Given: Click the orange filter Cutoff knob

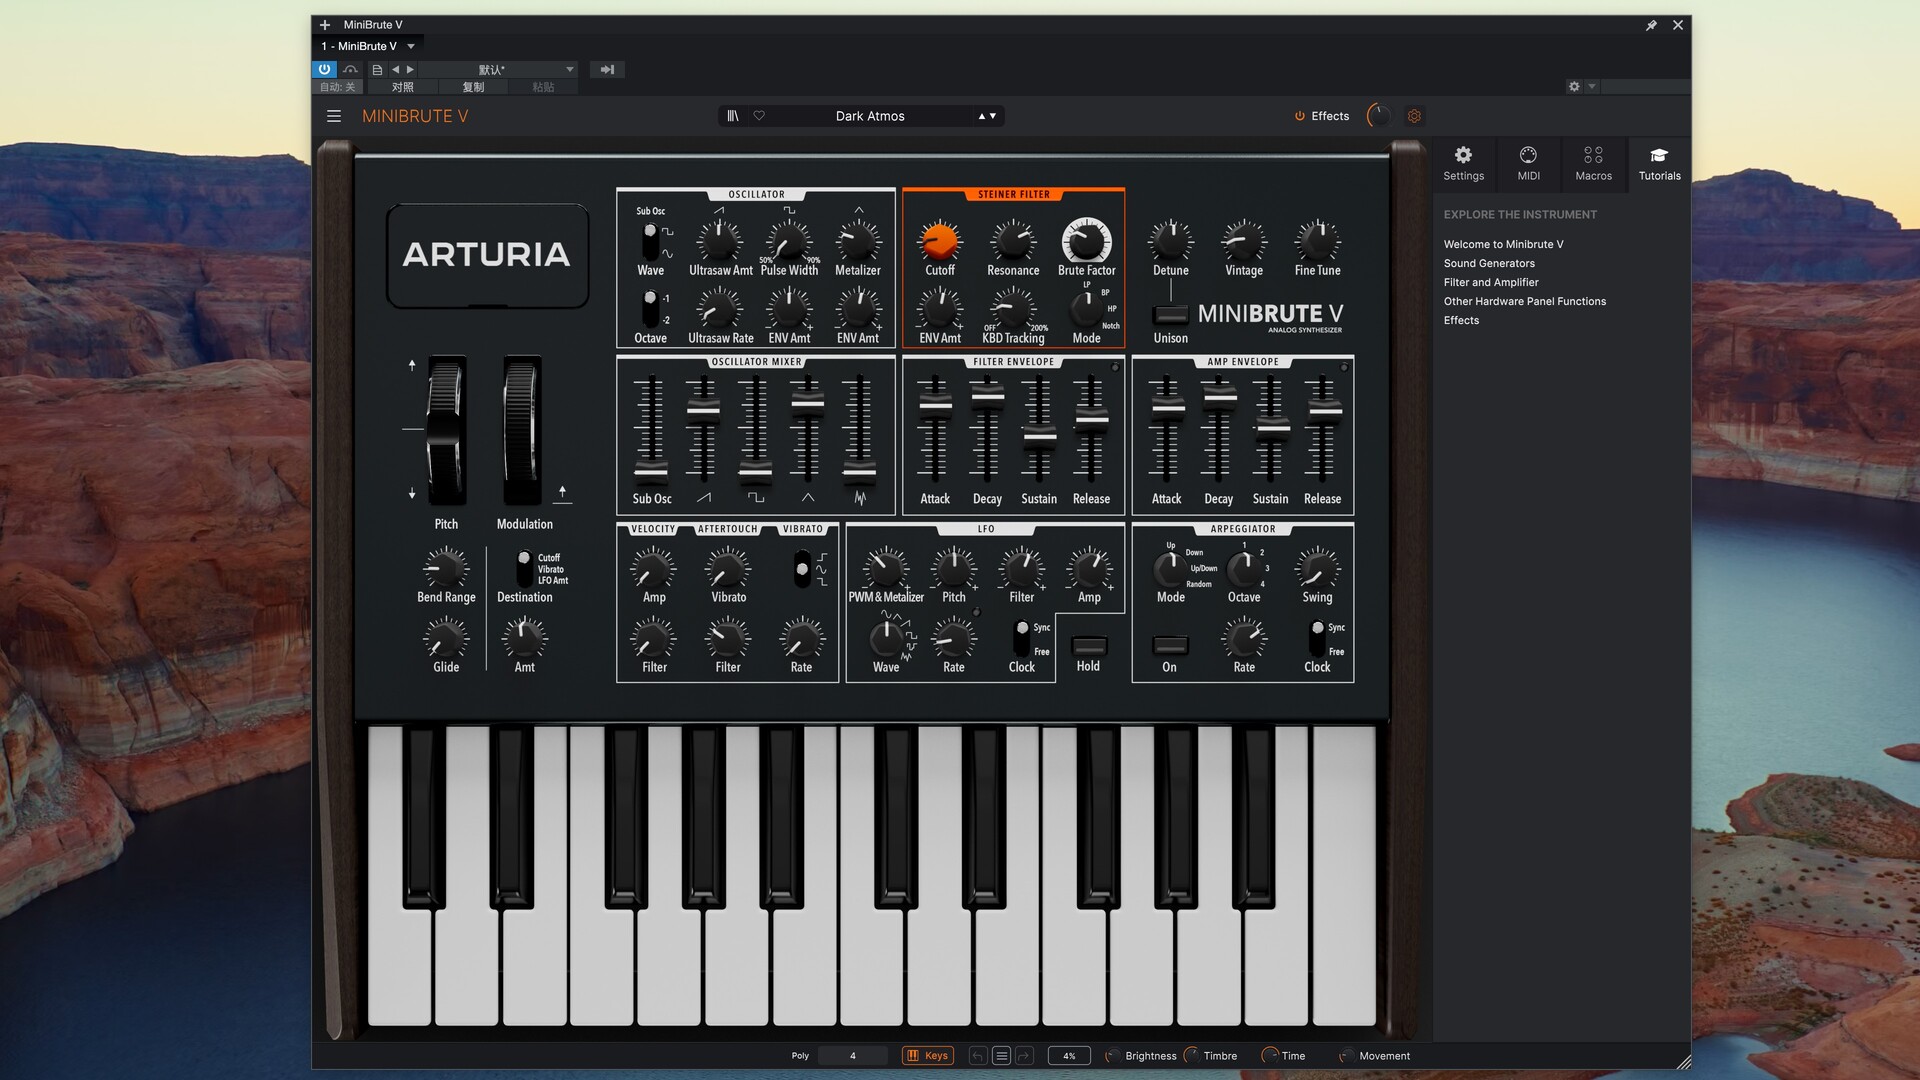Looking at the screenshot, I should pos(939,241).
